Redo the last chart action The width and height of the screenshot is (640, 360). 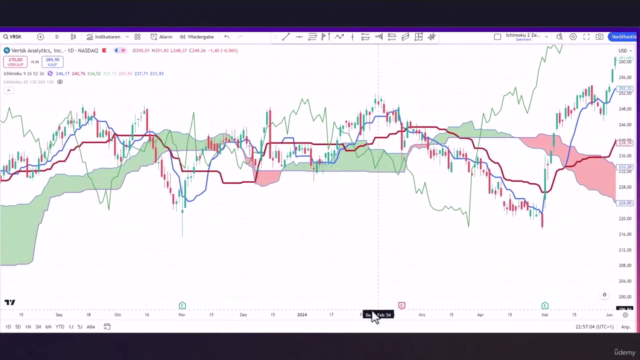click(240, 37)
